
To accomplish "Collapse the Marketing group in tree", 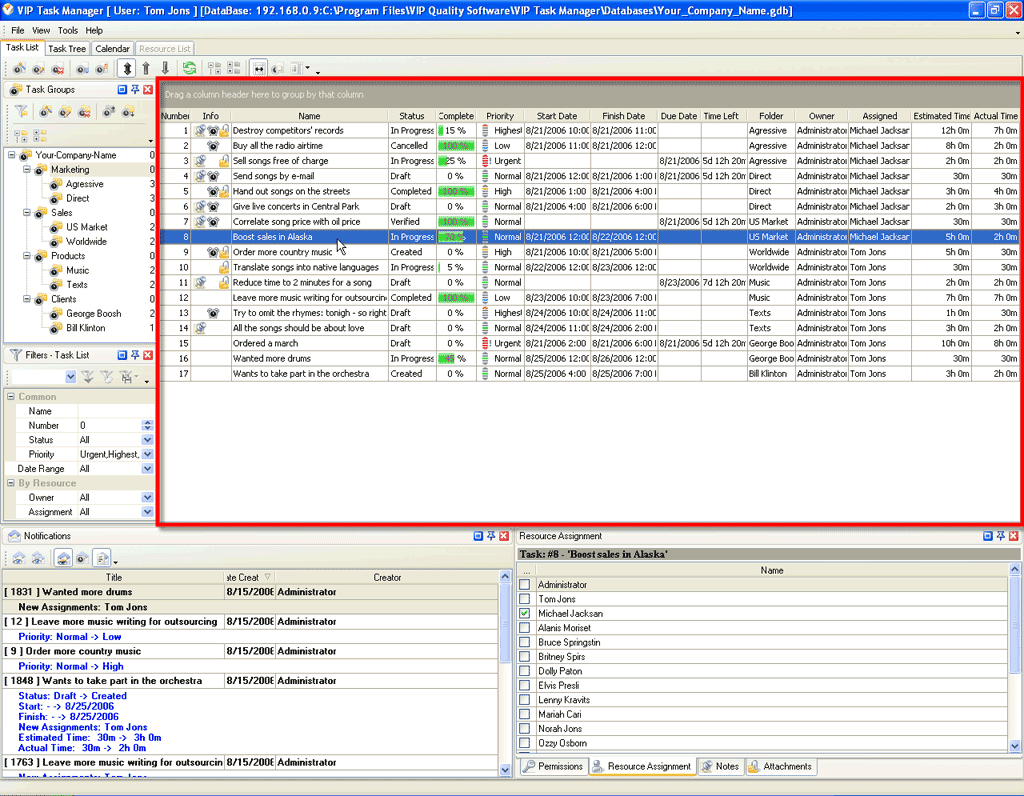I will pyautogui.click(x=27, y=170).
